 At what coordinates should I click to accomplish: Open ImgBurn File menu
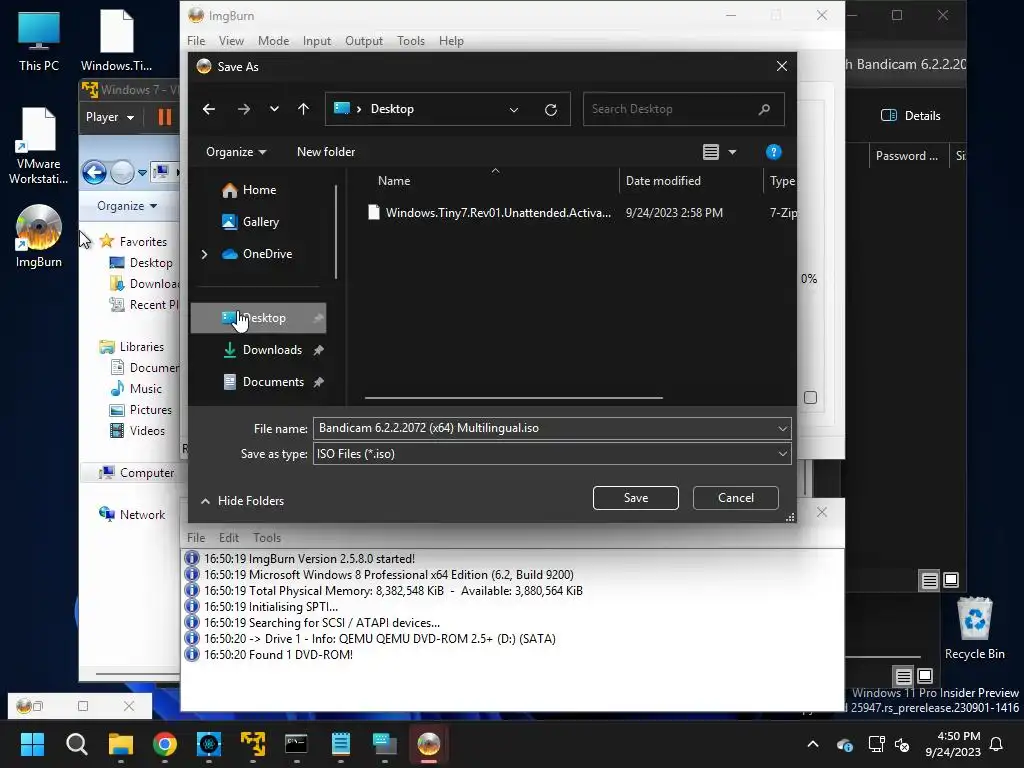tap(196, 40)
